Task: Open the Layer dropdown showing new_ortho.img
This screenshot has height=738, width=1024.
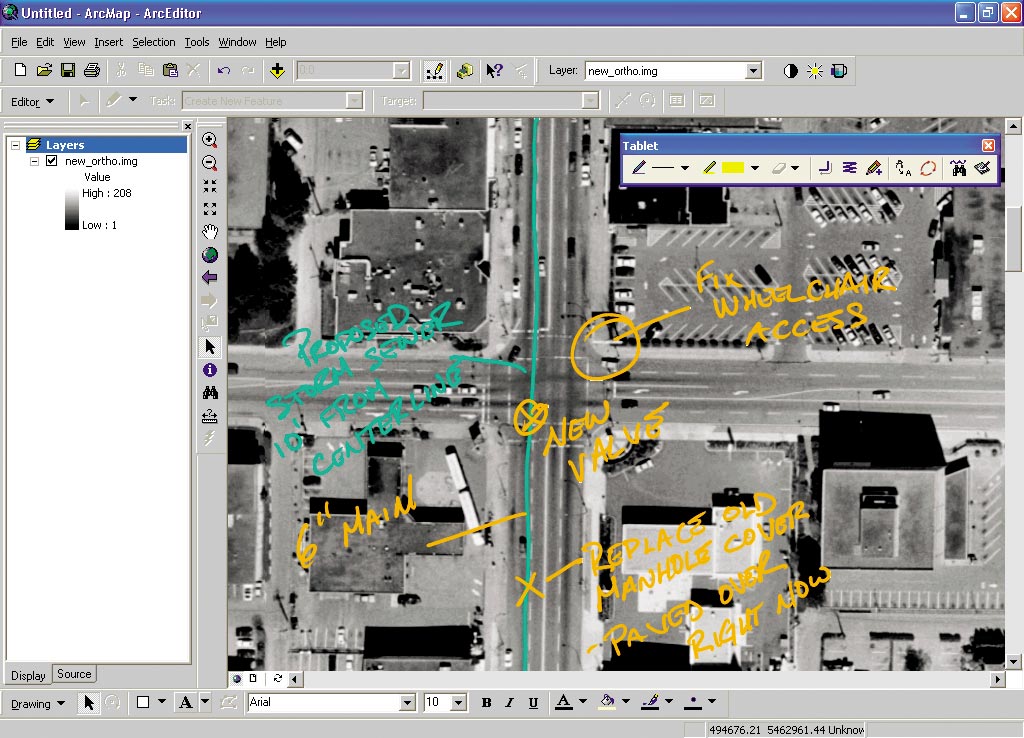Action: pos(753,71)
